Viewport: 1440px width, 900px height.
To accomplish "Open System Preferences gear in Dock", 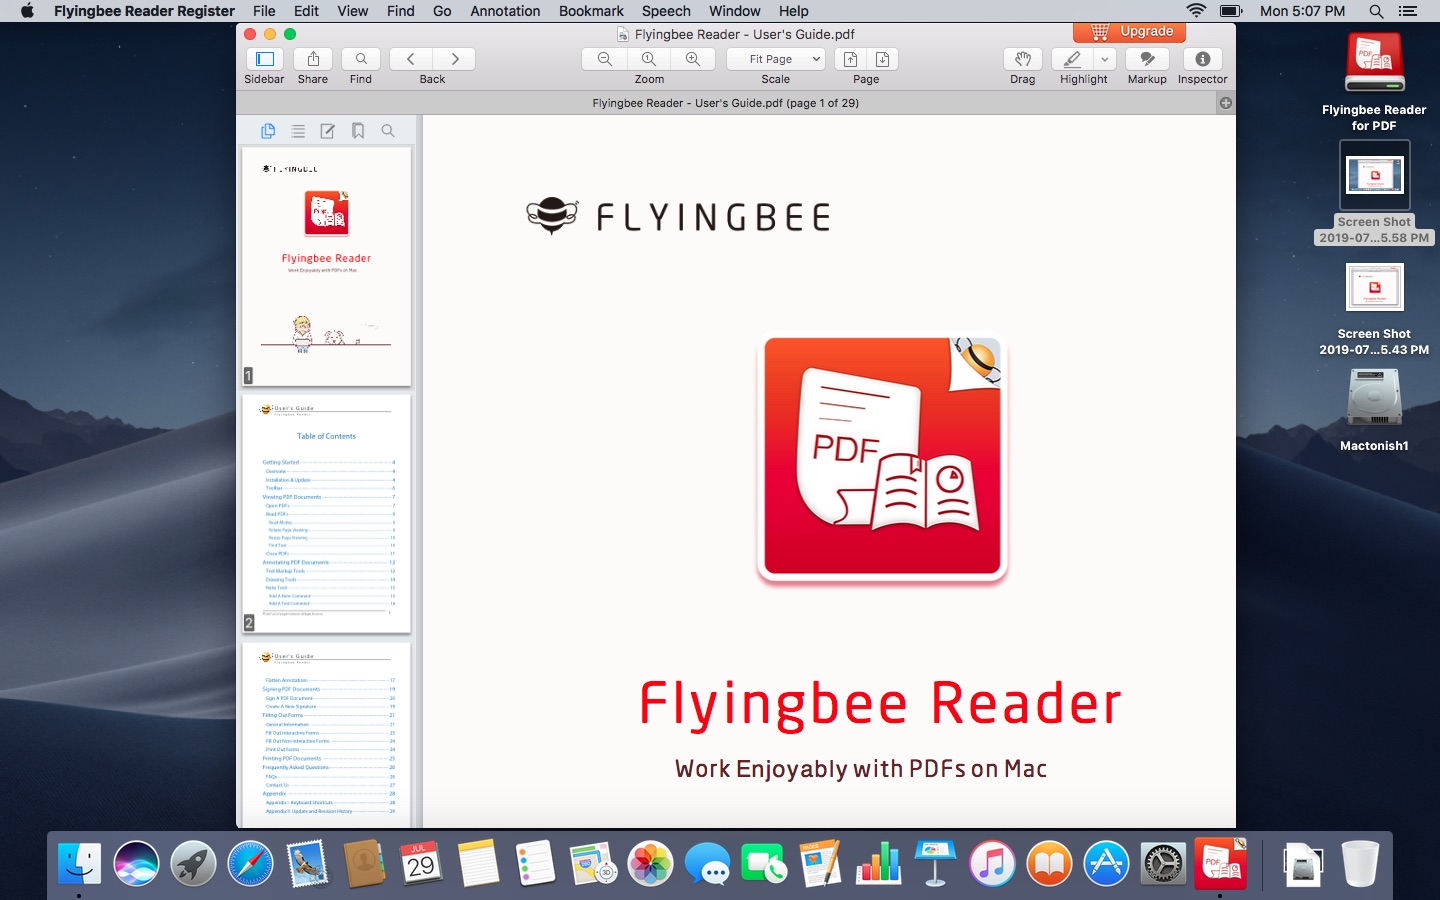I will pos(1163,864).
